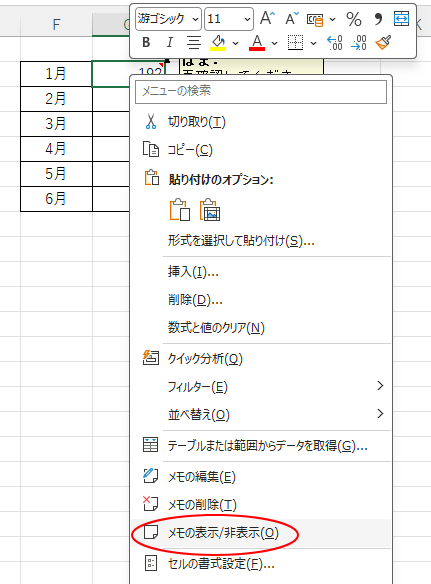
Task: Increase font size in mini toolbar
Action: 267,18
